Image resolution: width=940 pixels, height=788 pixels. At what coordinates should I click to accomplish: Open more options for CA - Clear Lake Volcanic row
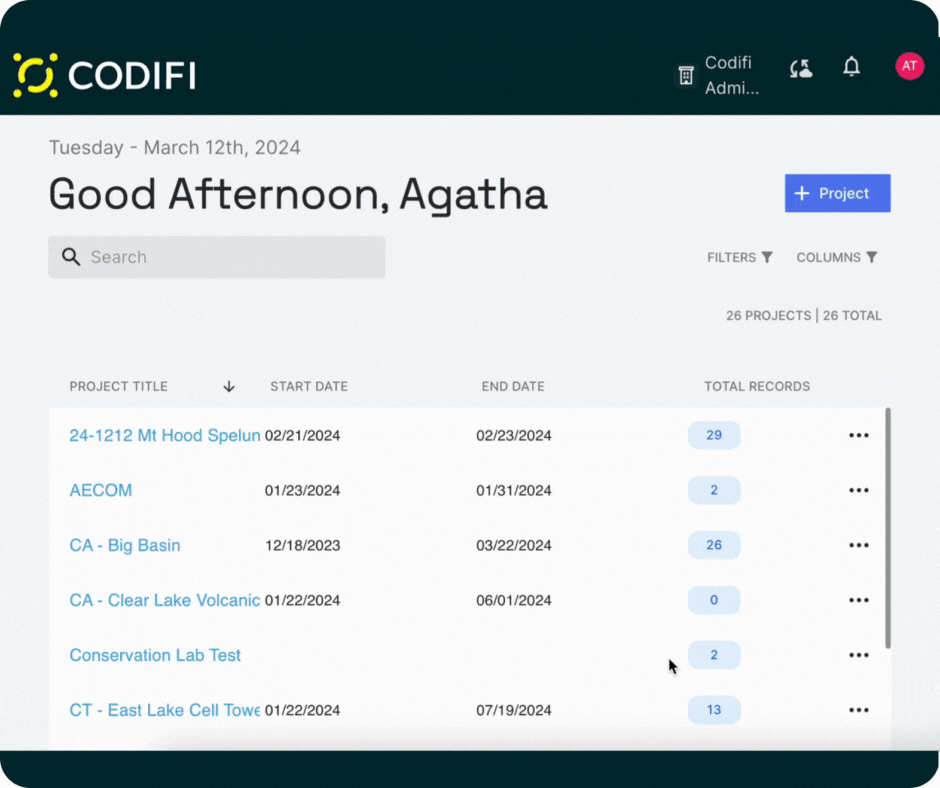pyautogui.click(x=858, y=600)
